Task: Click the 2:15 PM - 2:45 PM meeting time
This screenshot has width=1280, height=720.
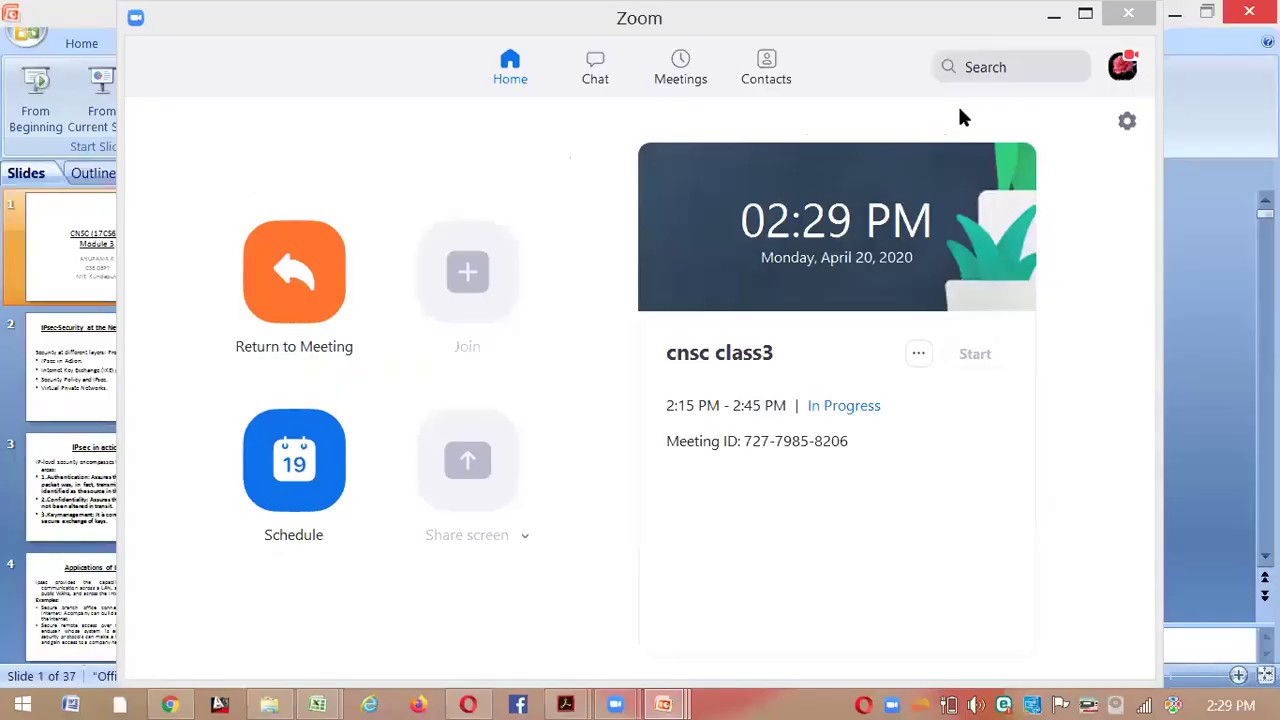Action: (726, 405)
